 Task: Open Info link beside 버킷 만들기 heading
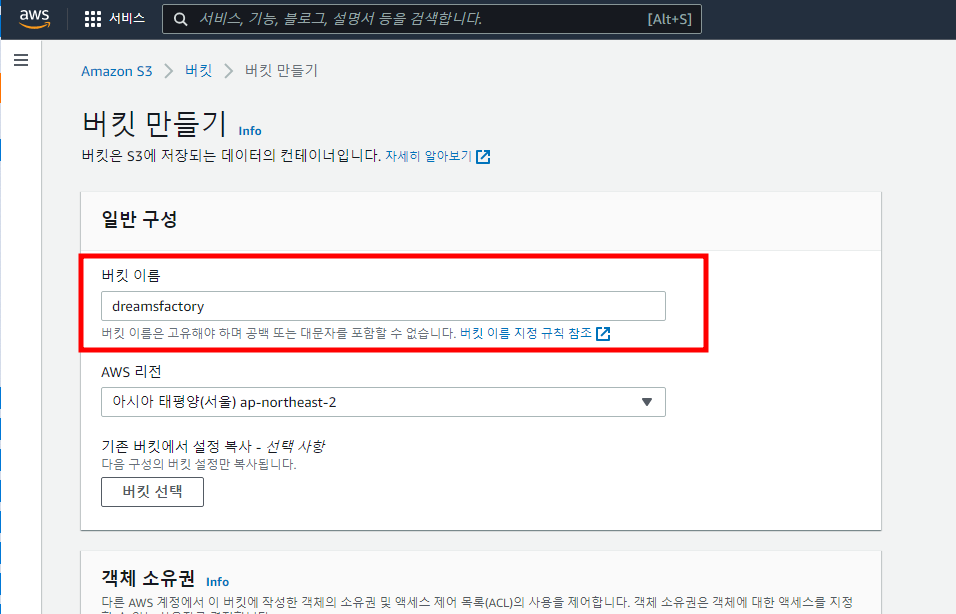[x=250, y=131]
